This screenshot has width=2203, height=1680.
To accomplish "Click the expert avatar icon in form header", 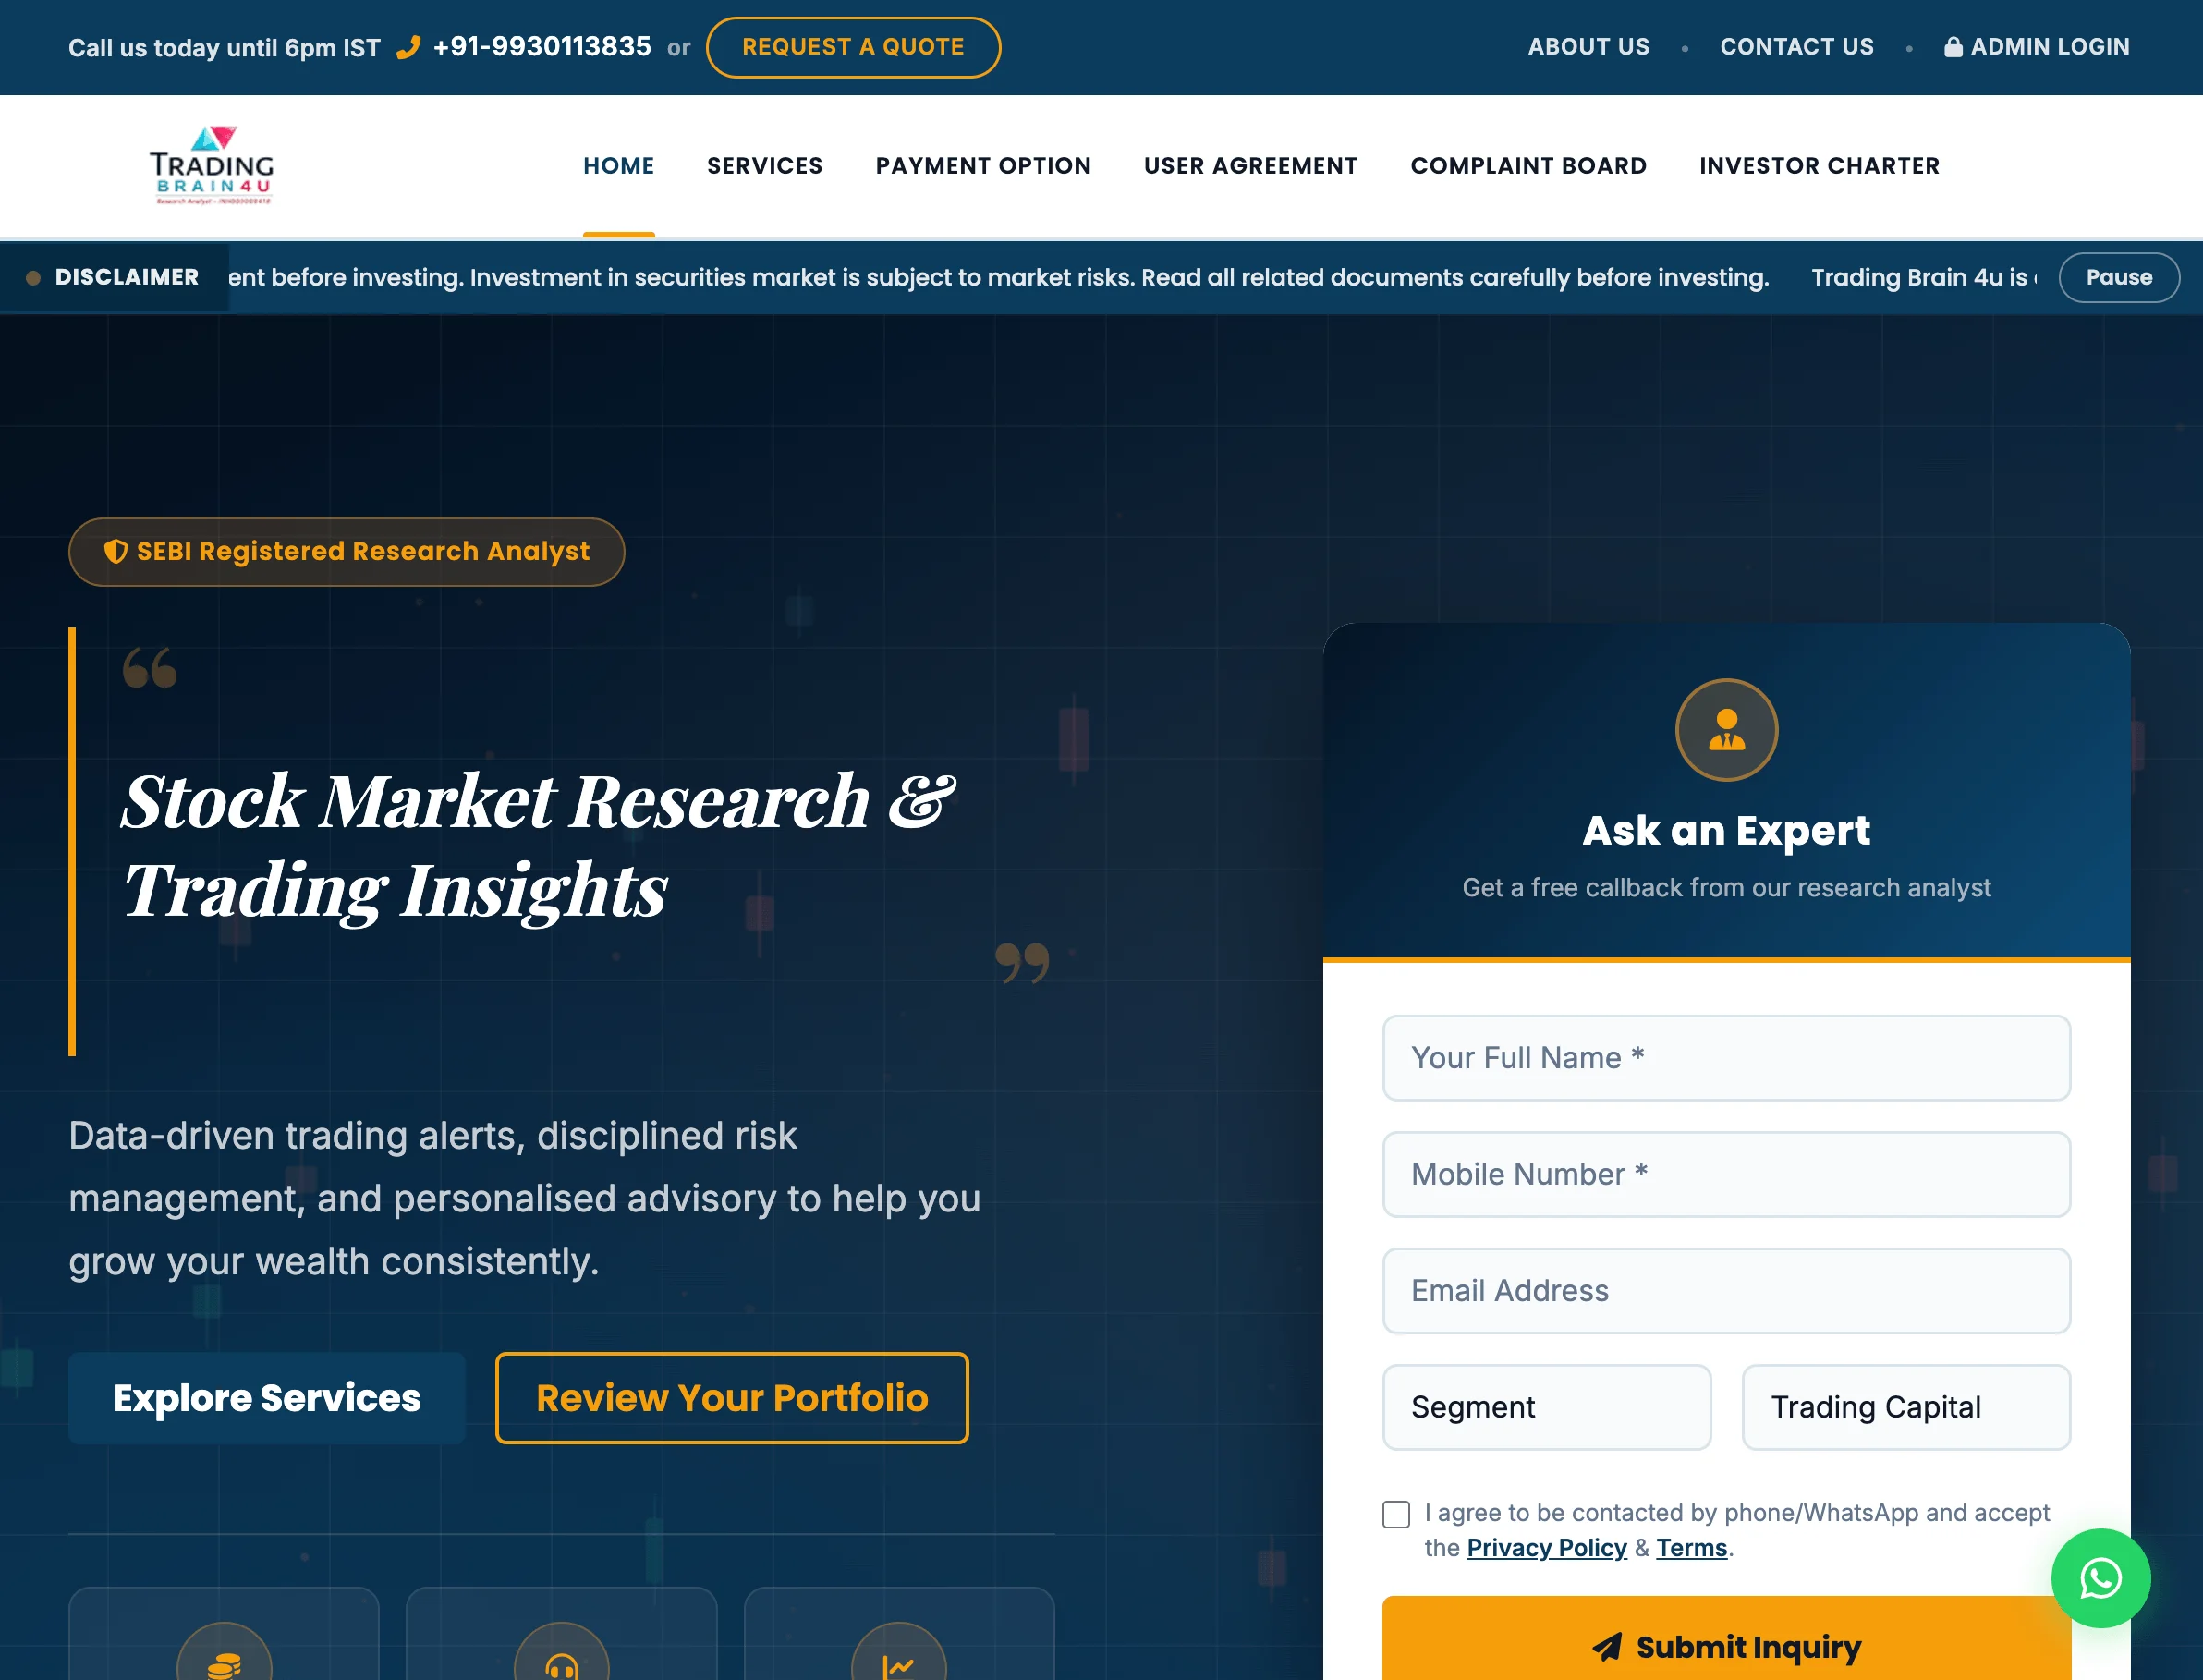I will pyautogui.click(x=1726, y=730).
